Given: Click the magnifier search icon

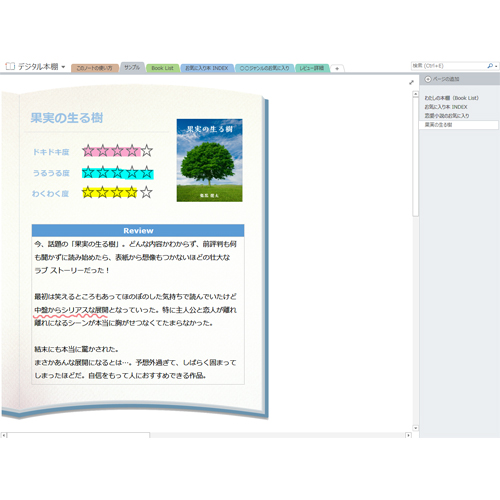Looking at the screenshot, I should click(490, 66).
